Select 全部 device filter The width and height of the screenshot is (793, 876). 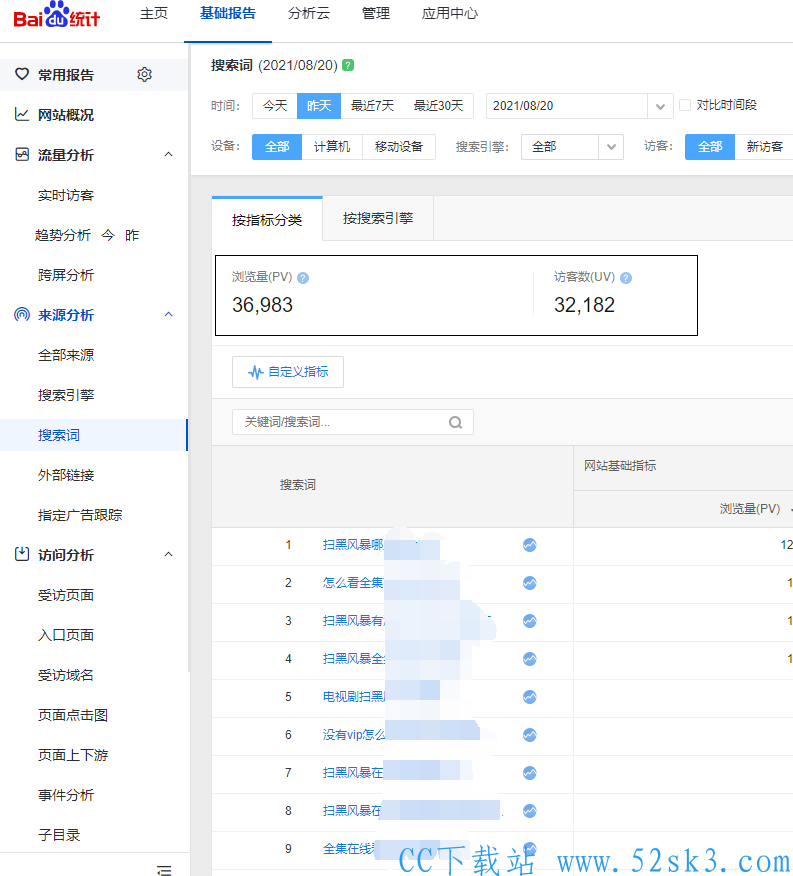coord(277,147)
